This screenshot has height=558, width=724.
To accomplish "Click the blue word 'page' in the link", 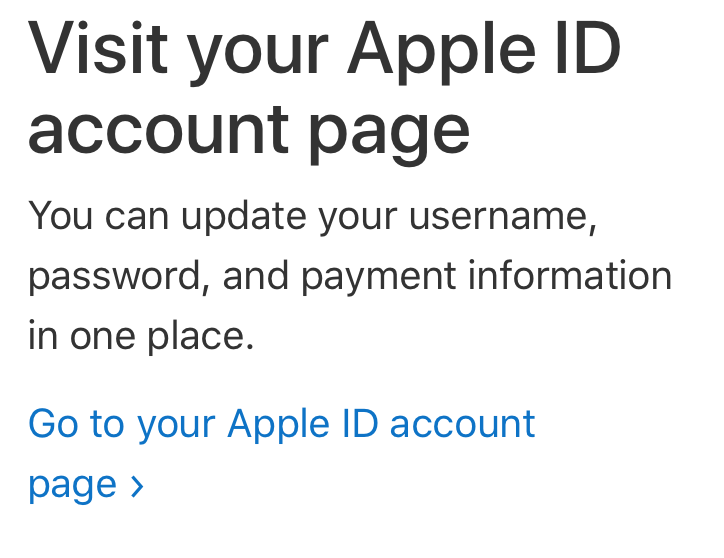I will [72, 487].
